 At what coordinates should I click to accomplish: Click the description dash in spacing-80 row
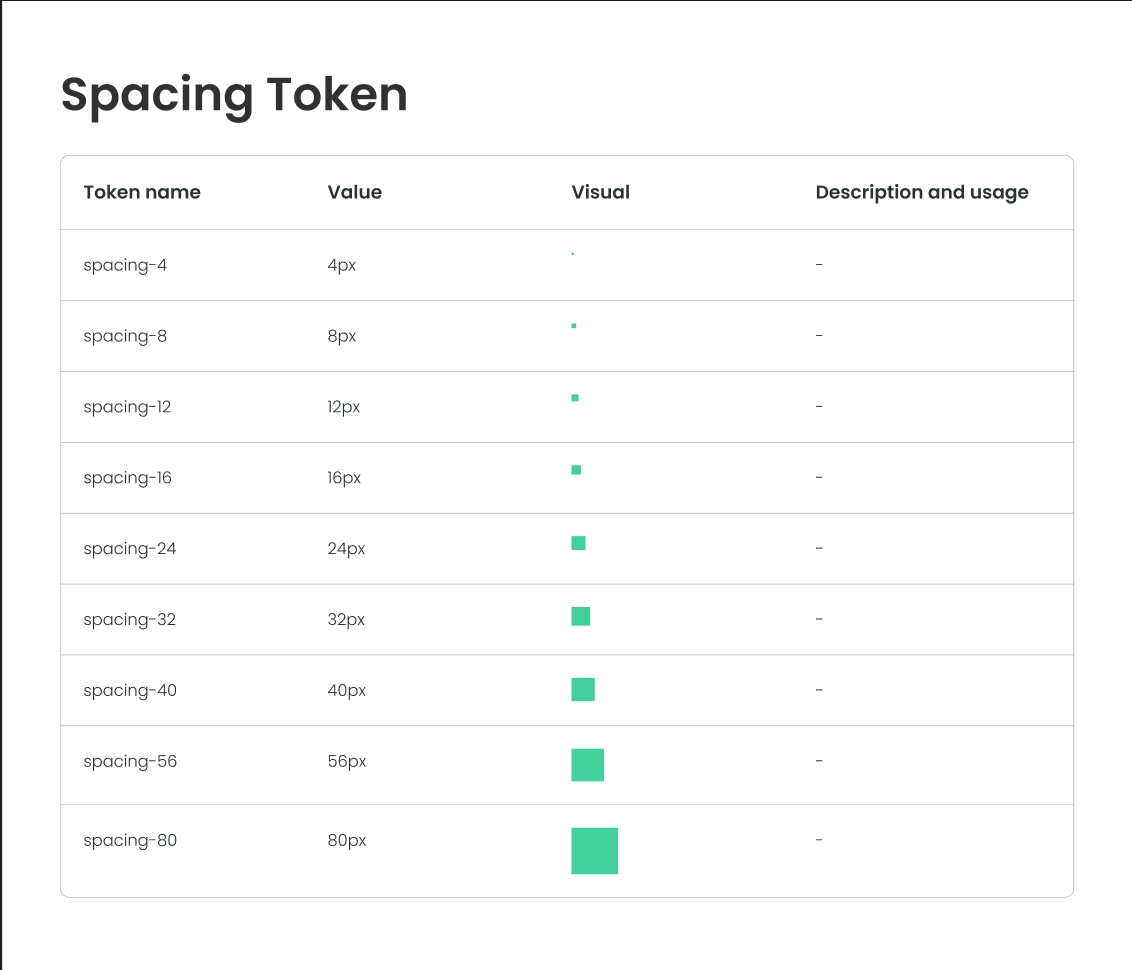tap(819, 839)
